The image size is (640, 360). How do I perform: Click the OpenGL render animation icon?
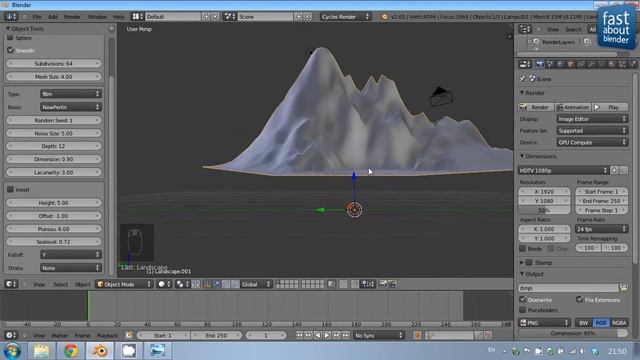(x=392, y=284)
